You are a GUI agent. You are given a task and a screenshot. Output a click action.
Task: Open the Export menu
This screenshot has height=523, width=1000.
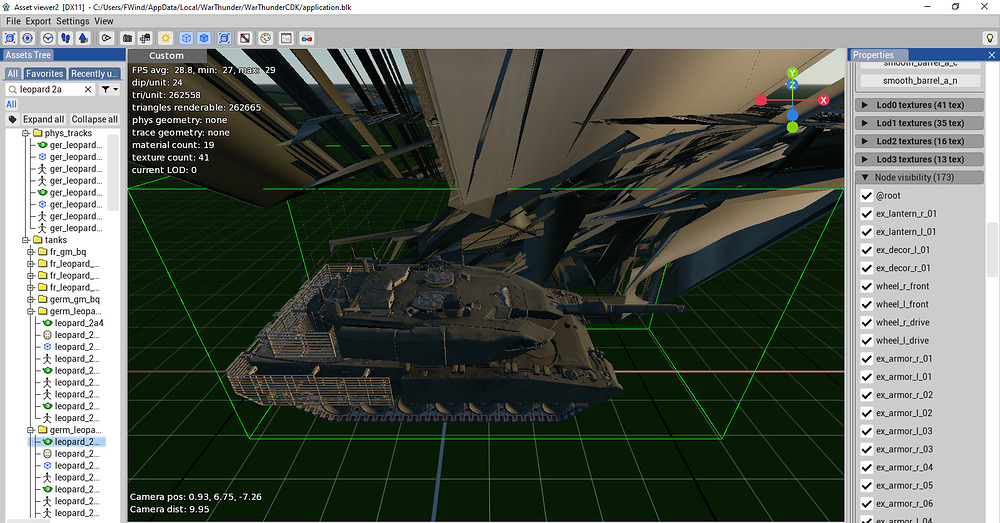point(38,21)
